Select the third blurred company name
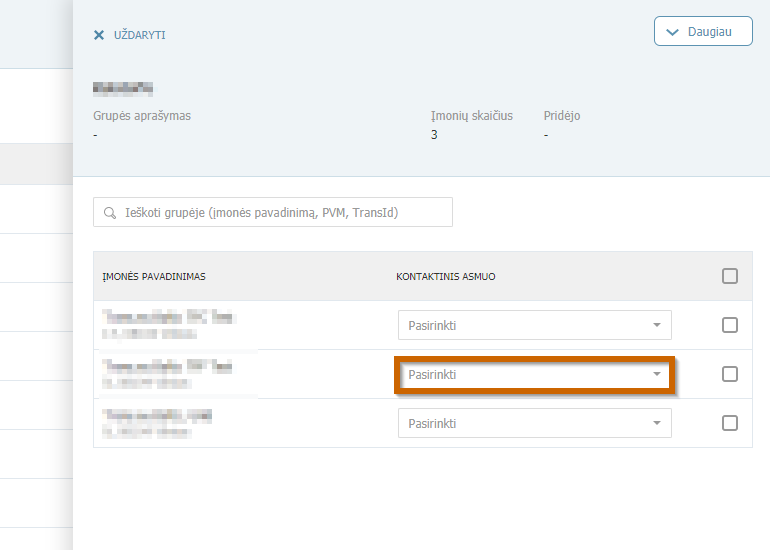The image size is (770, 550). (x=157, y=416)
